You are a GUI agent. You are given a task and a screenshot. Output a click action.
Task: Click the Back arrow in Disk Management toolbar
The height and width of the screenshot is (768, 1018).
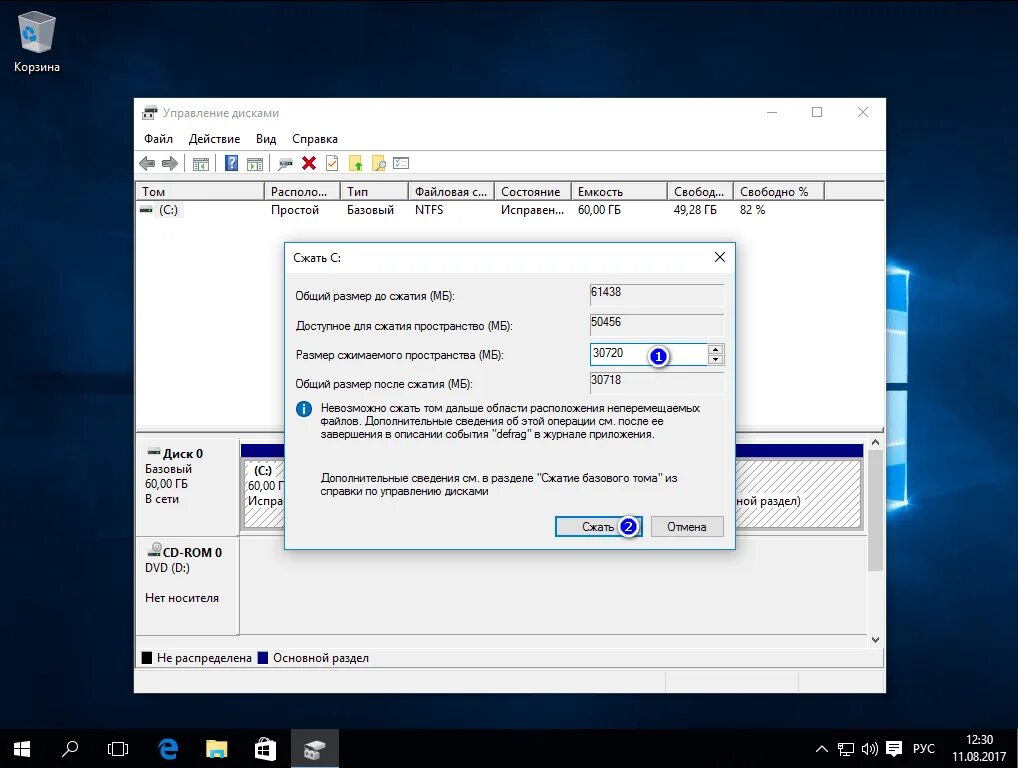(x=147, y=164)
